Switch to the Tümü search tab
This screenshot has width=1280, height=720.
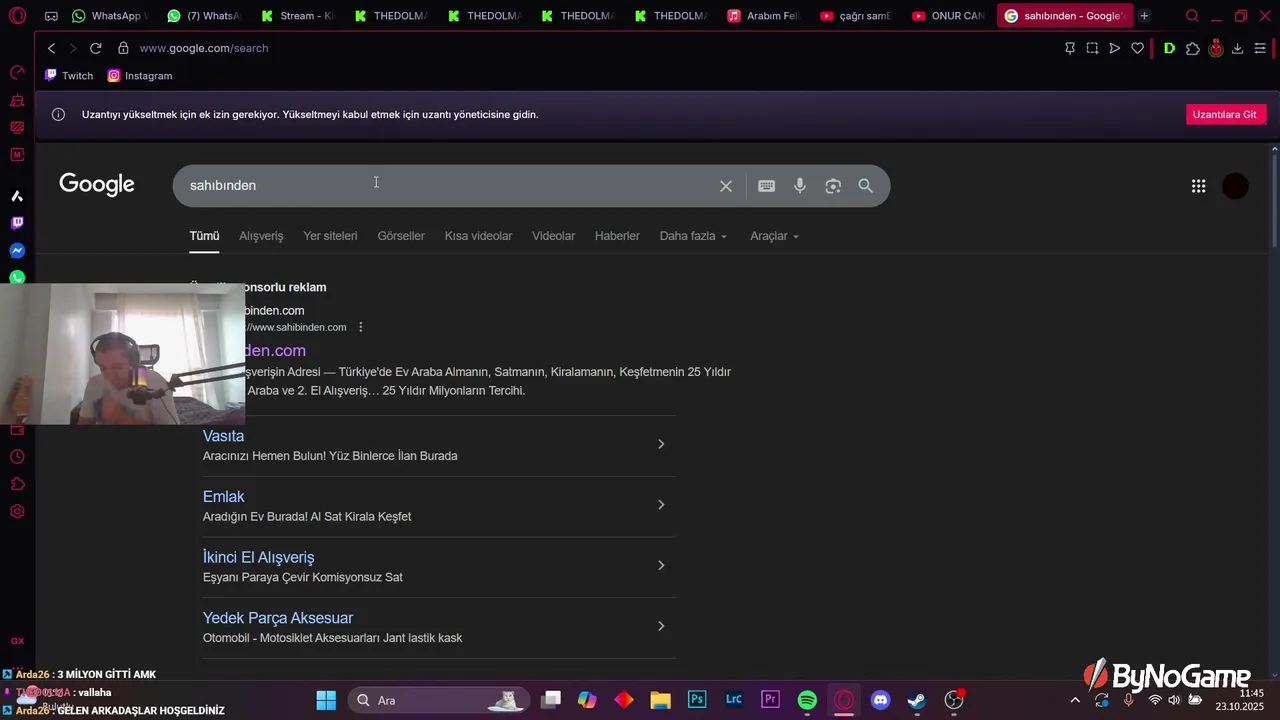pos(204,236)
